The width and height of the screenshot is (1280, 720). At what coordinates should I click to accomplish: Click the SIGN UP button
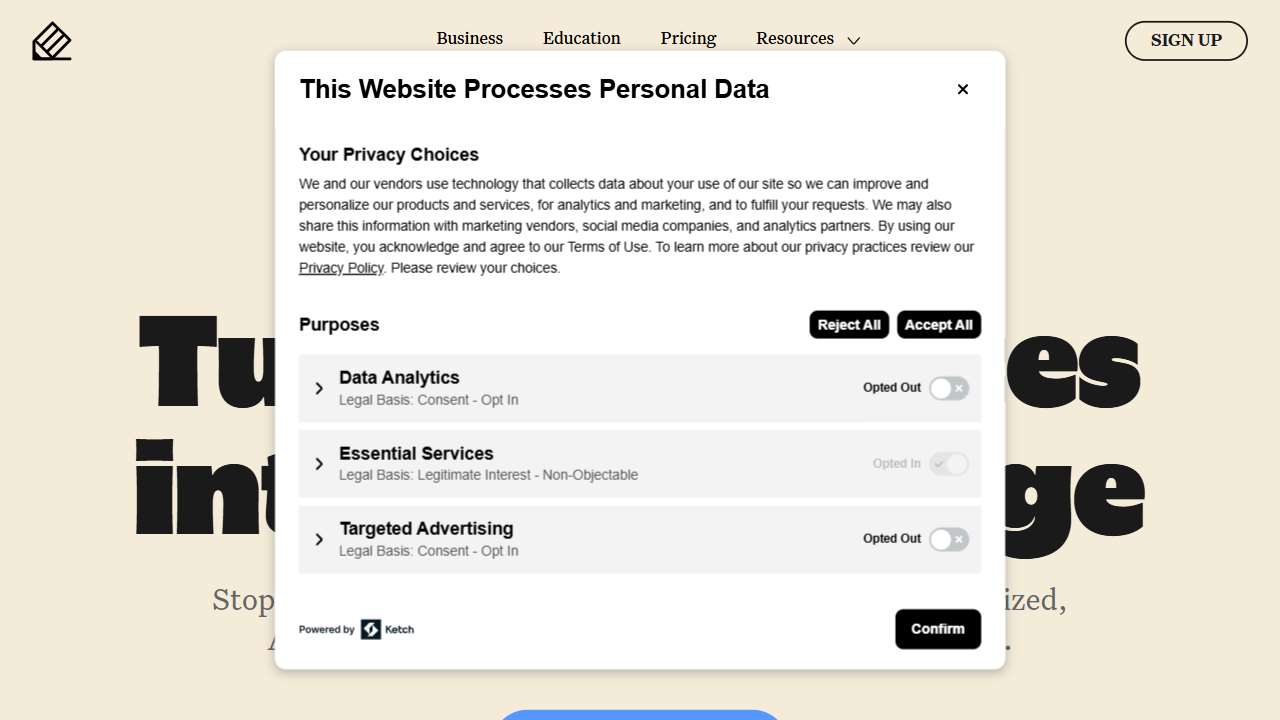1186,41
